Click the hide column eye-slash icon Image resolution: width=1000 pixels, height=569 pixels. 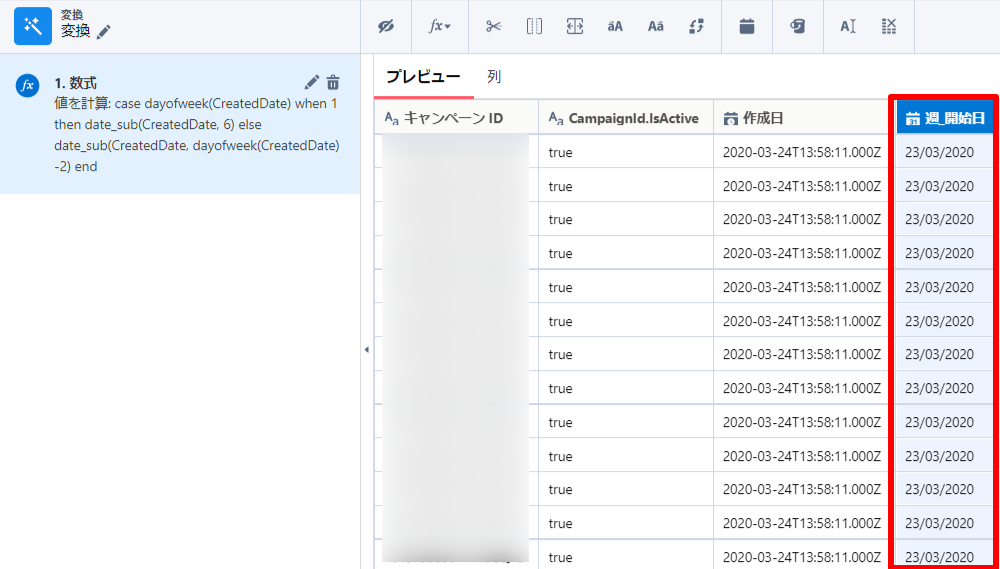click(386, 27)
